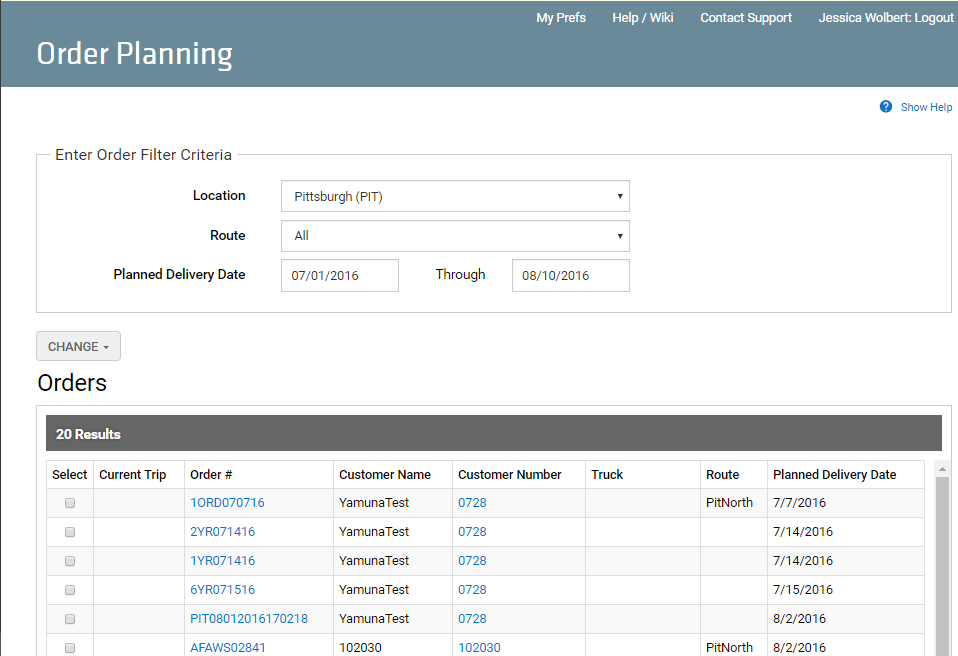The image size is (958, 656).
Task: Open customer number 0728 for order 1YR071416
Action: click(x=472, y=561)
